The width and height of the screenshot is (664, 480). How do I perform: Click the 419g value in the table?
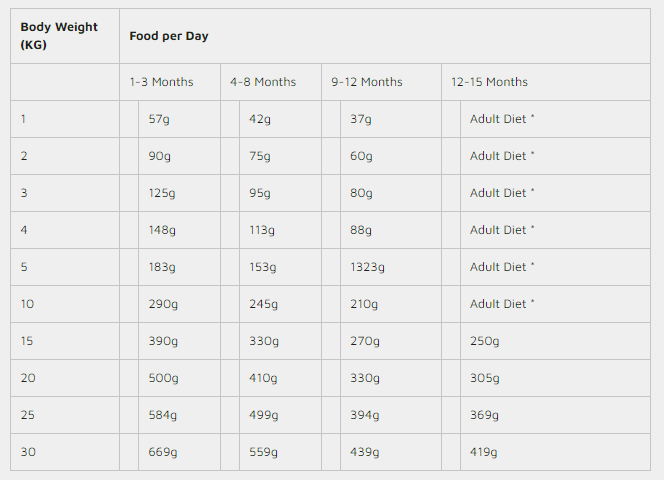(x=484, y=452)
